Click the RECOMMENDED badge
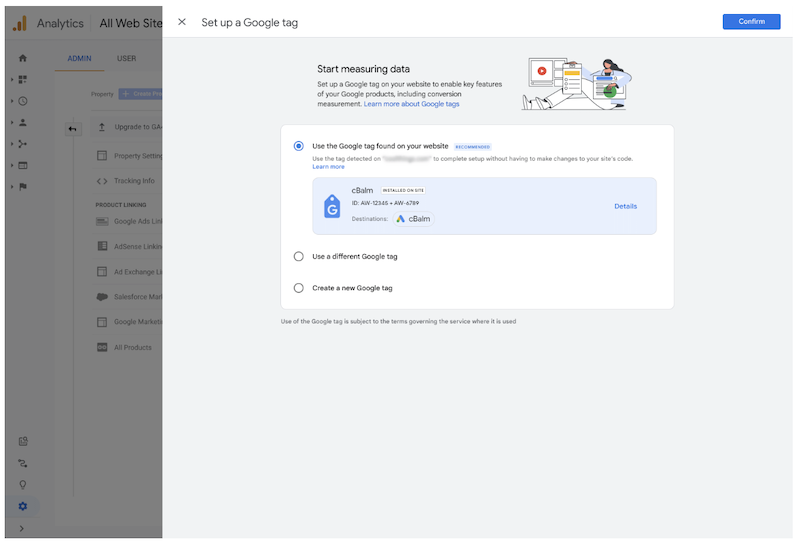The image size is (800, 545). click(x=472, y=147)
